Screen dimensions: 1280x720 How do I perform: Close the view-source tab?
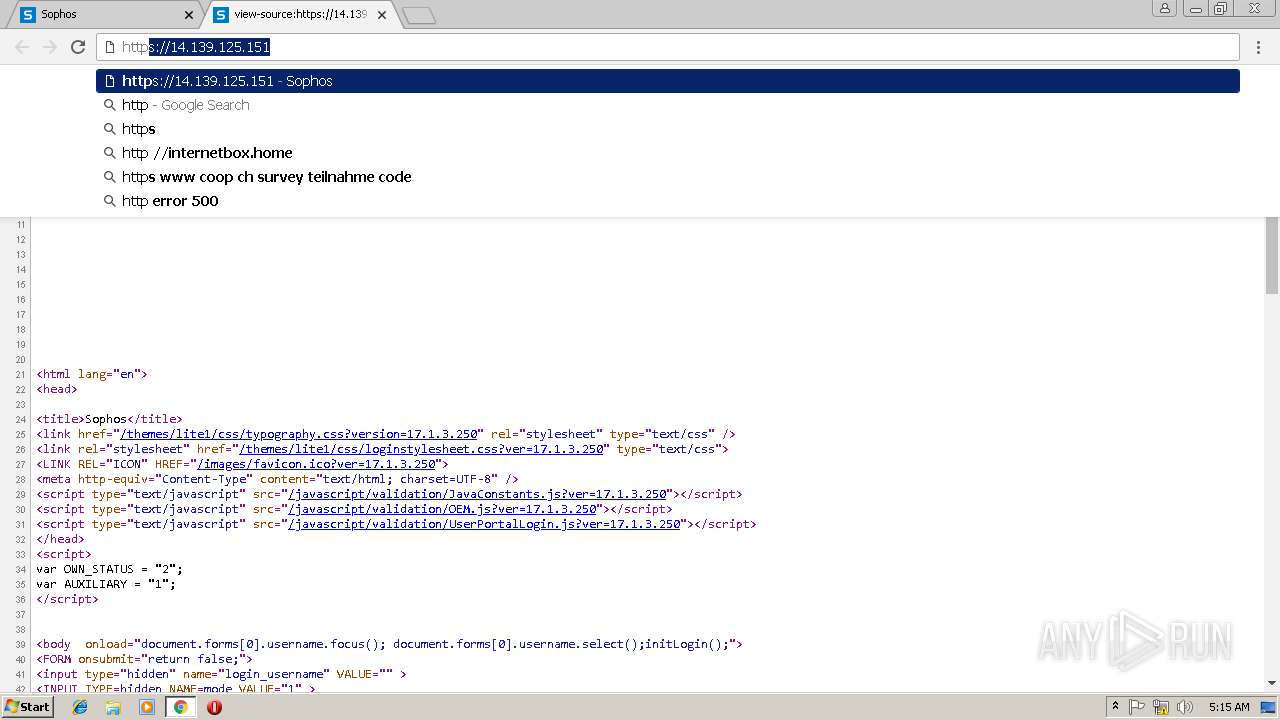pyautogui.click(x=382, y=15)
